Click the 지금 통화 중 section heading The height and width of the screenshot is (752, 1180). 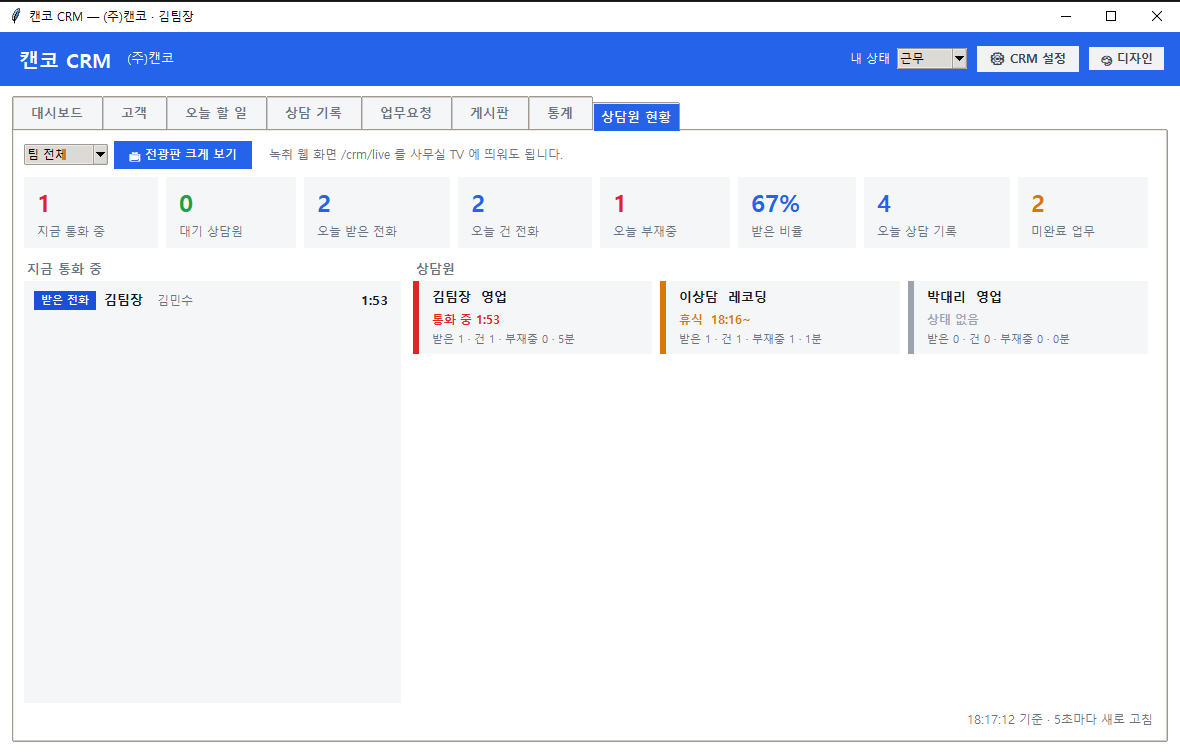[64, 269]
